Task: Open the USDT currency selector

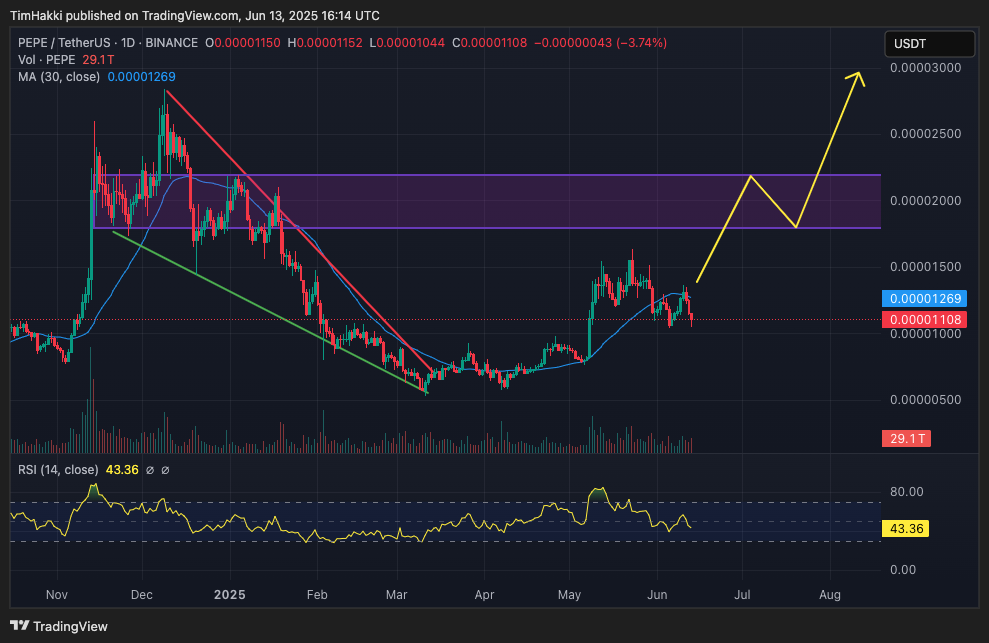Action: (x=929, y=44)
